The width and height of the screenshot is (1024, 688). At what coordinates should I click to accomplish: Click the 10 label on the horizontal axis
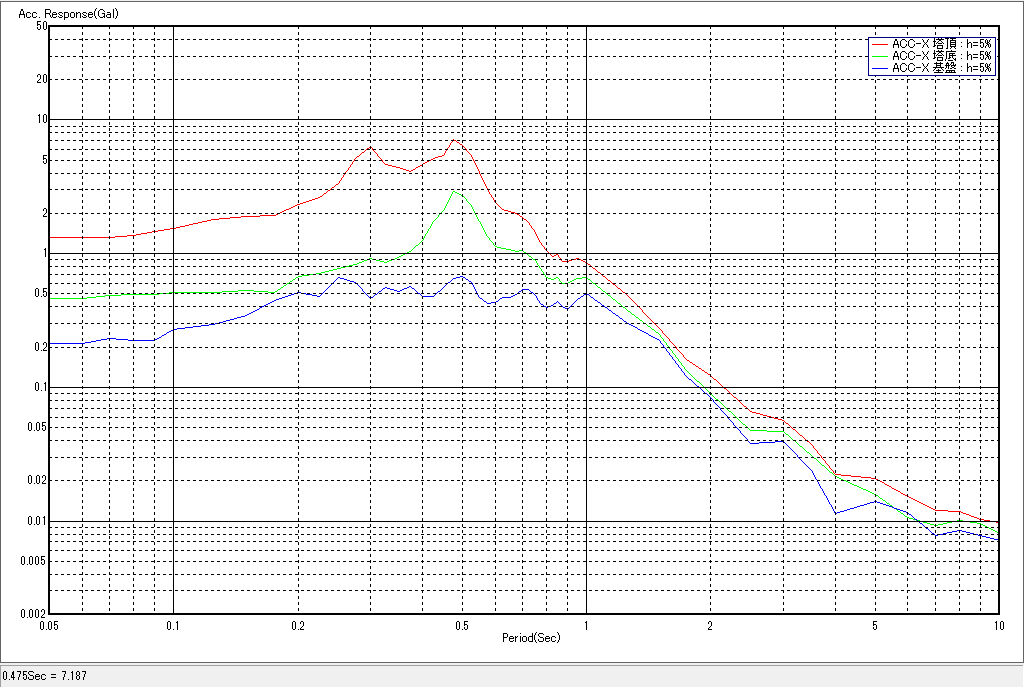[997, 625]
